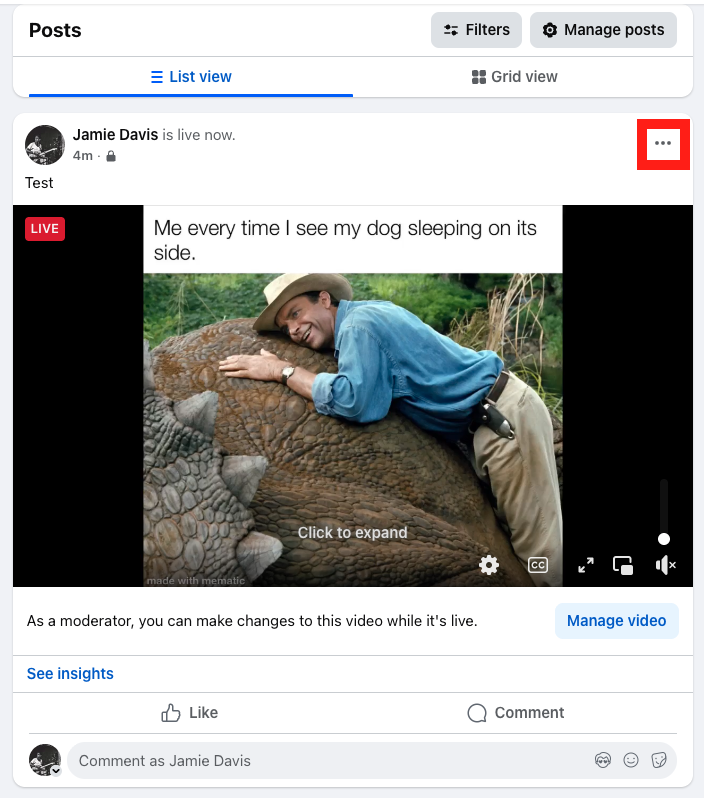This screenshot has width=704, height=798.
Task: Unmute the live video speaker icon
Action: point(665,565)
